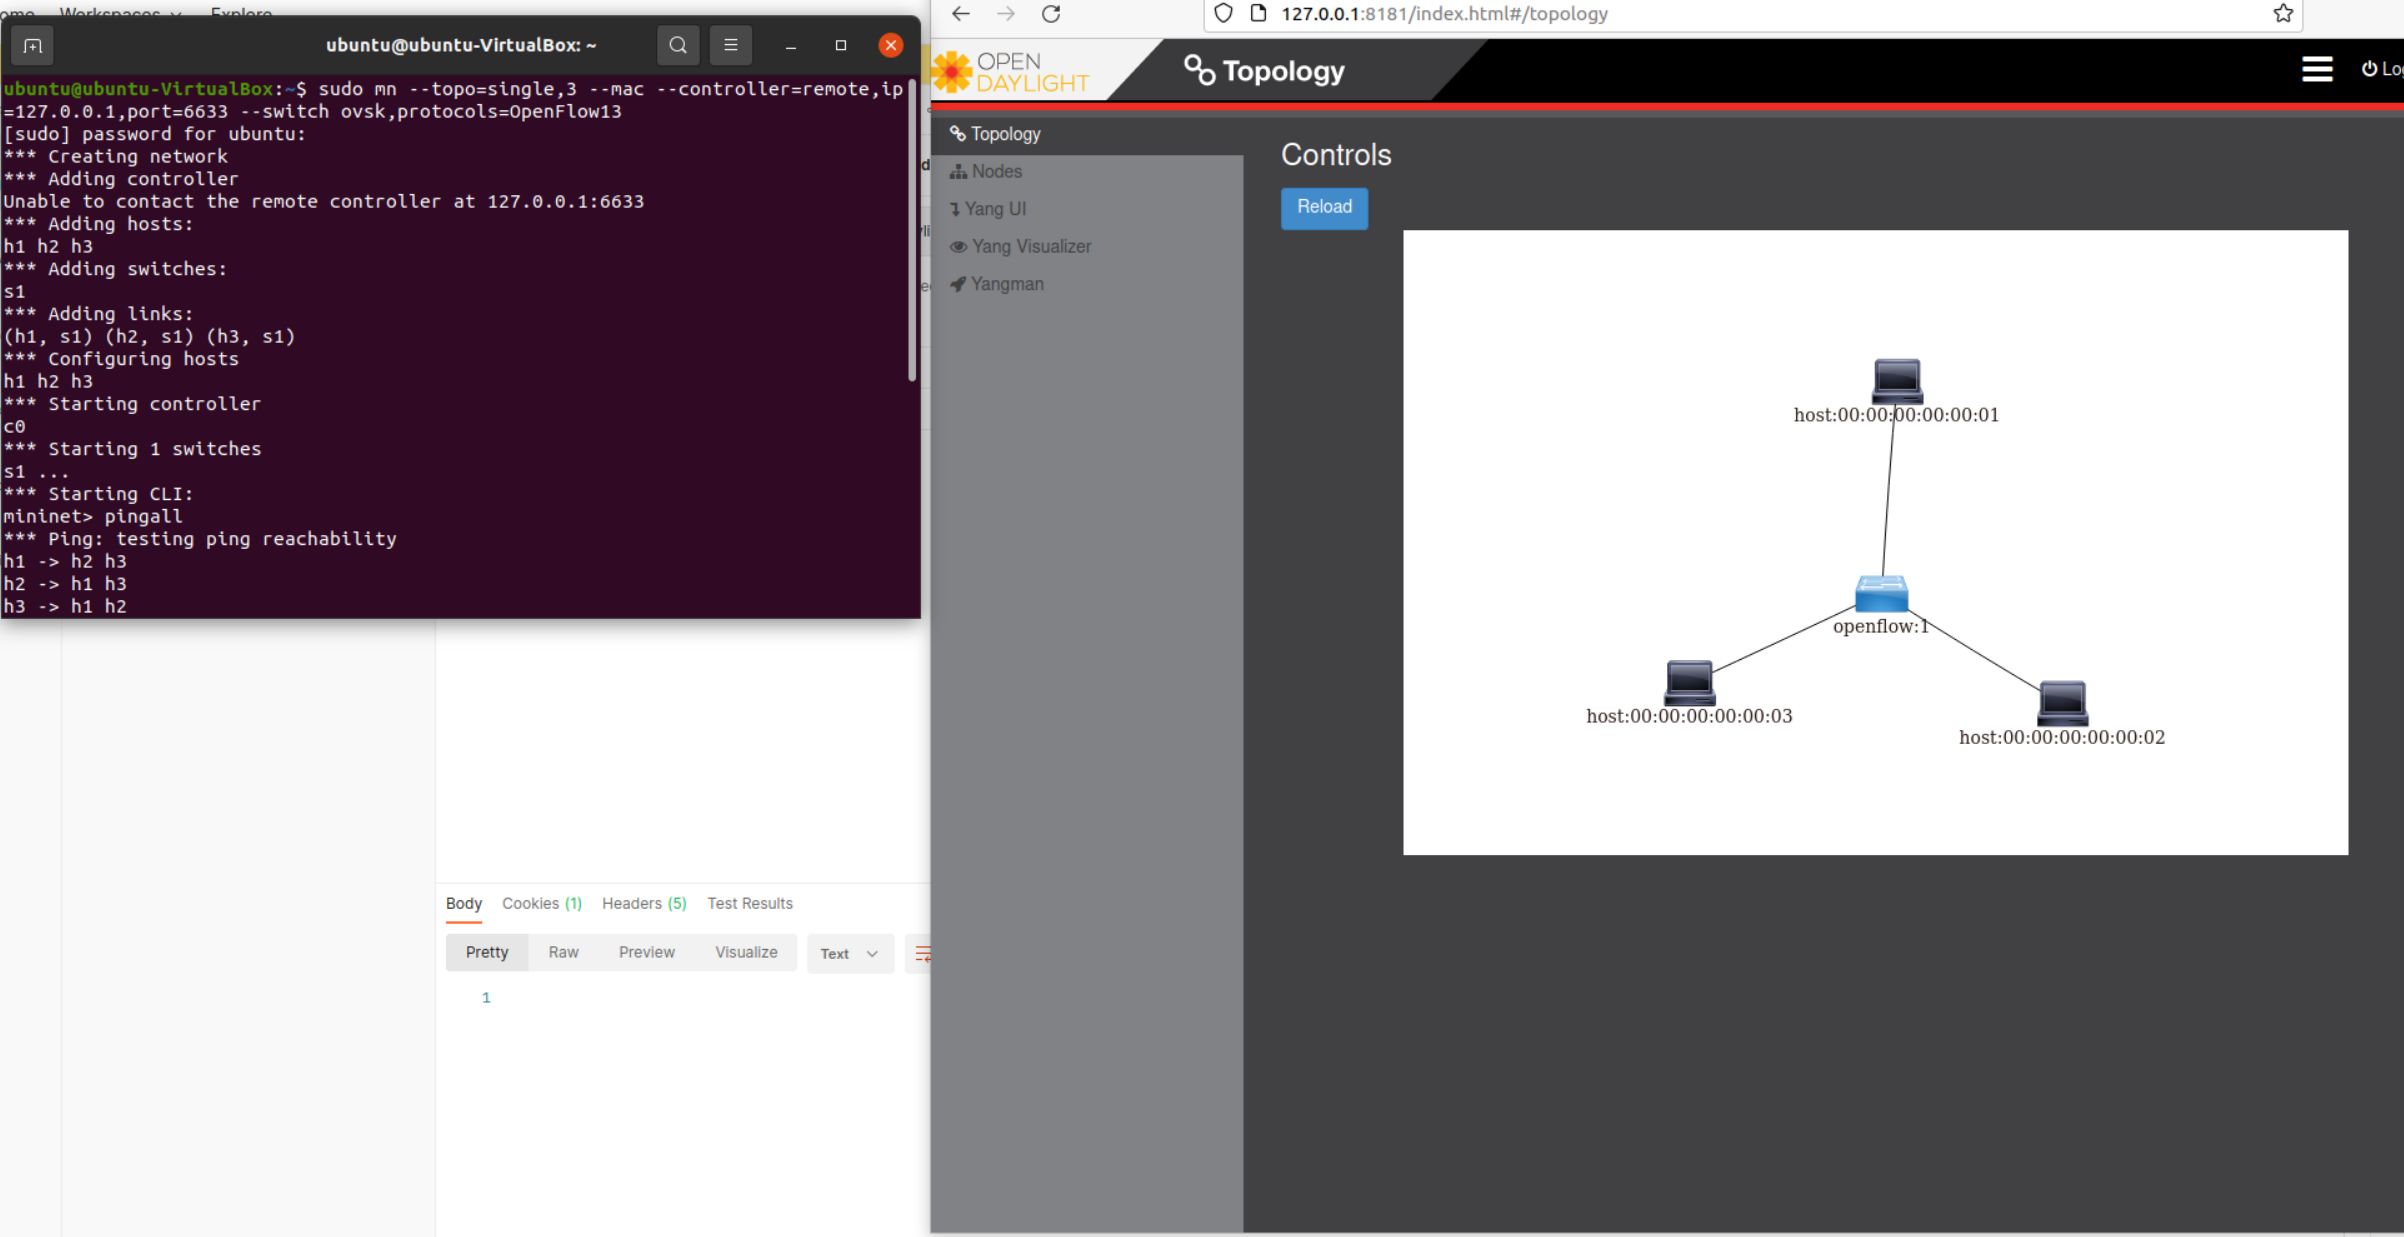The width and height of the screenshot is (2404, 1237).
Task: Go back with browser arrow
Action: pos(961,14)
